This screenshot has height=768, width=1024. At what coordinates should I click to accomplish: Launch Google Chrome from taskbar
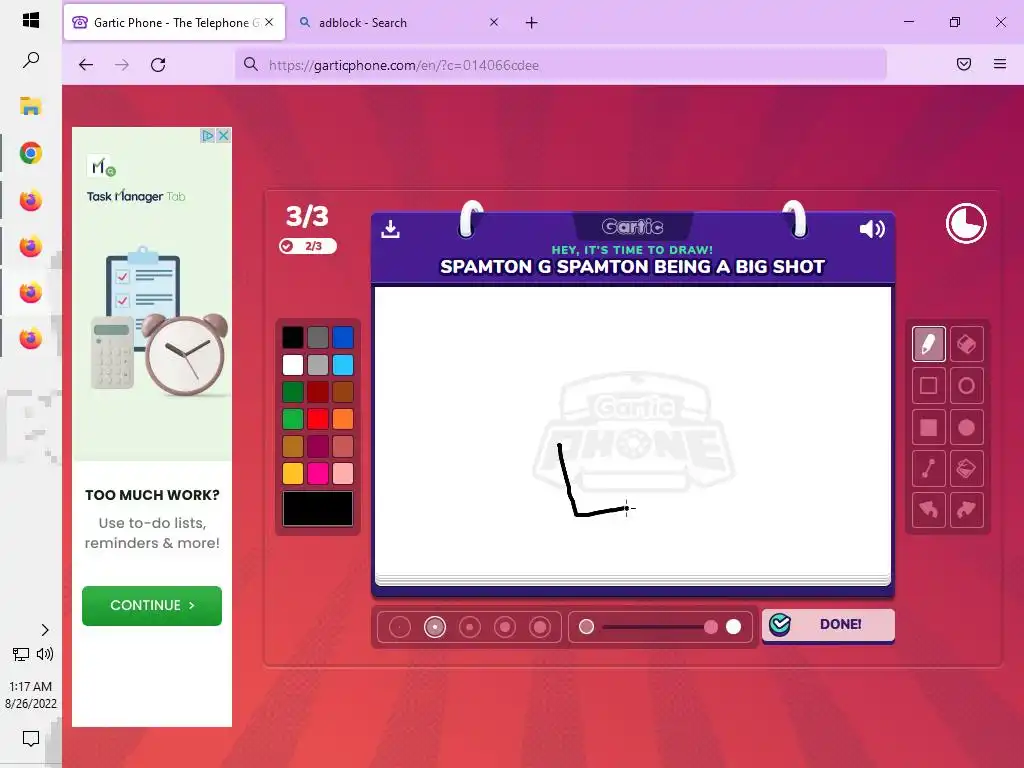point(31,153)
